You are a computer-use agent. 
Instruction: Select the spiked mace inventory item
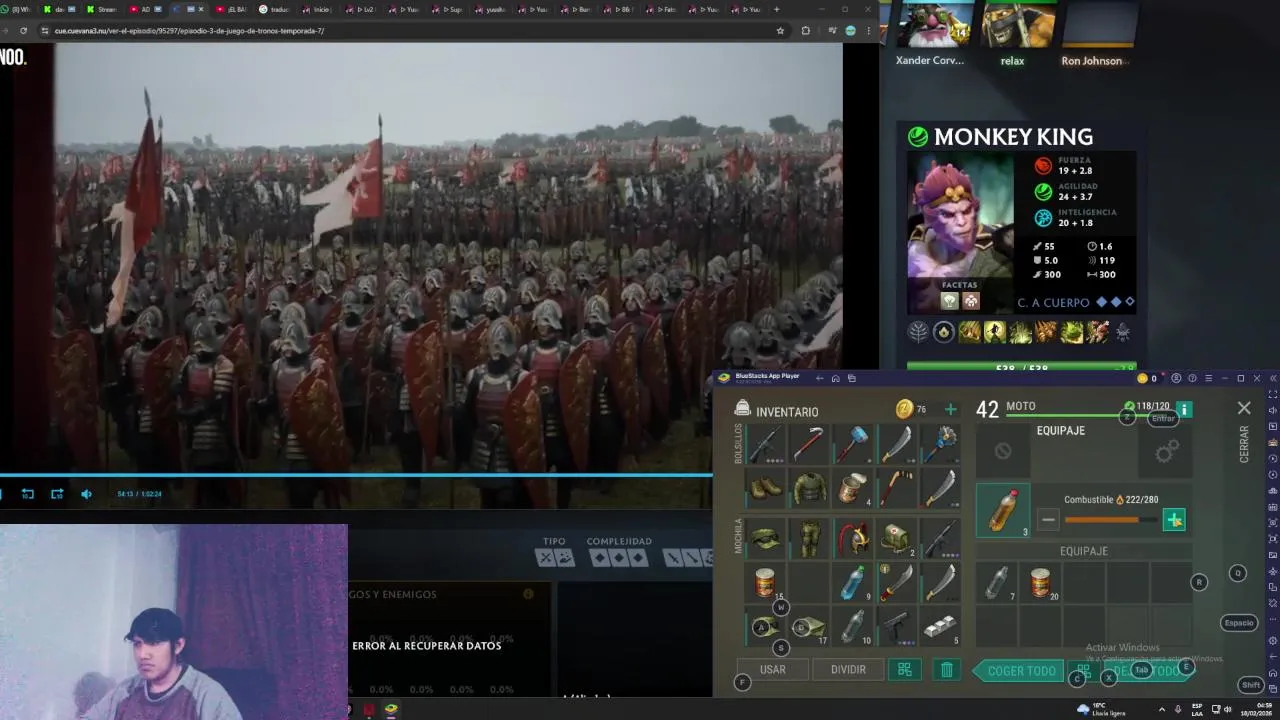941,444
